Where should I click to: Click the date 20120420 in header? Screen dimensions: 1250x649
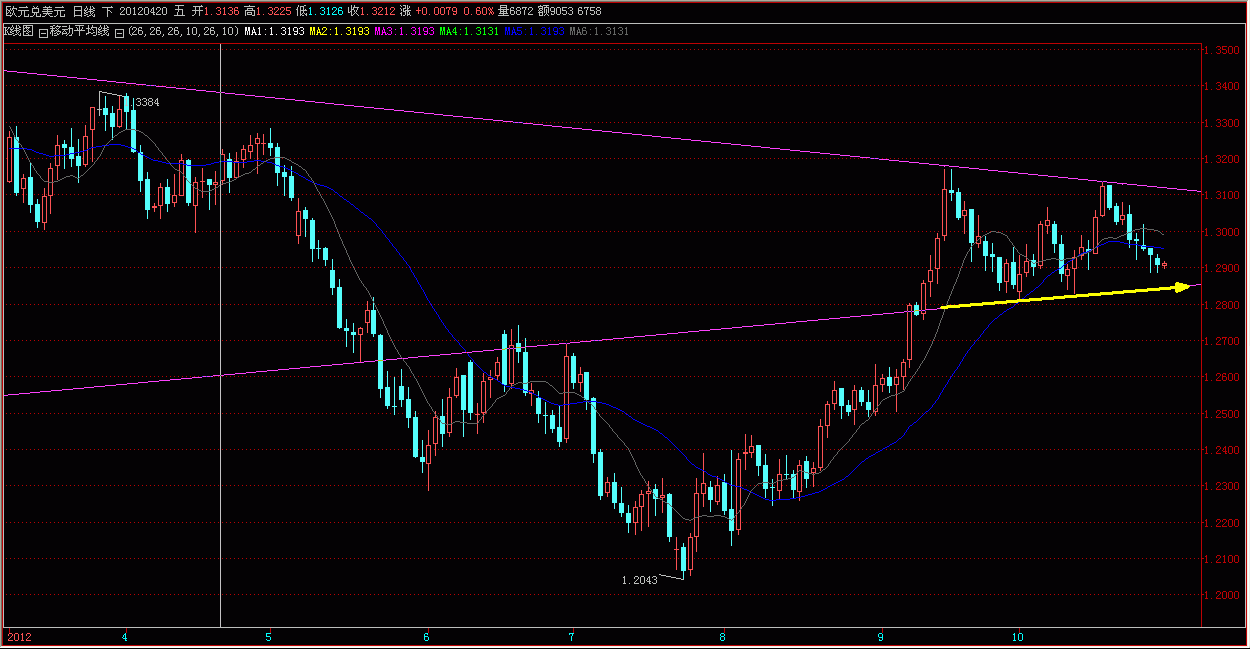[143, 11]
